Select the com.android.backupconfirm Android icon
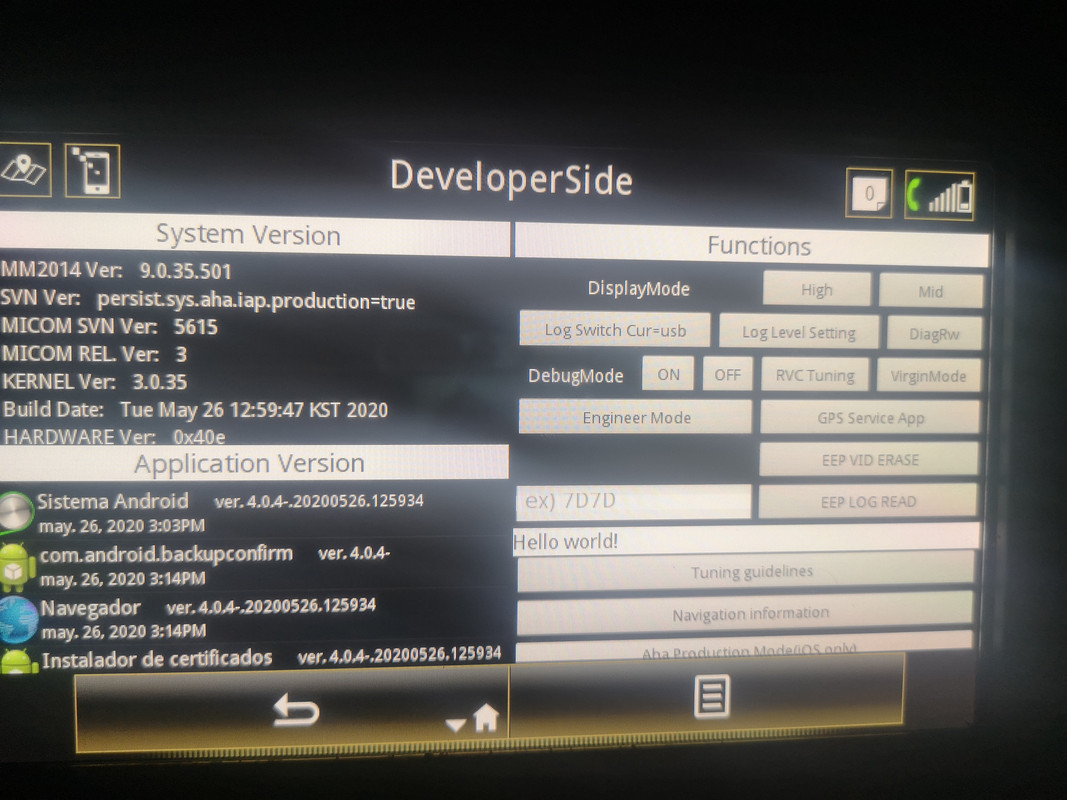 click(17, 567)
